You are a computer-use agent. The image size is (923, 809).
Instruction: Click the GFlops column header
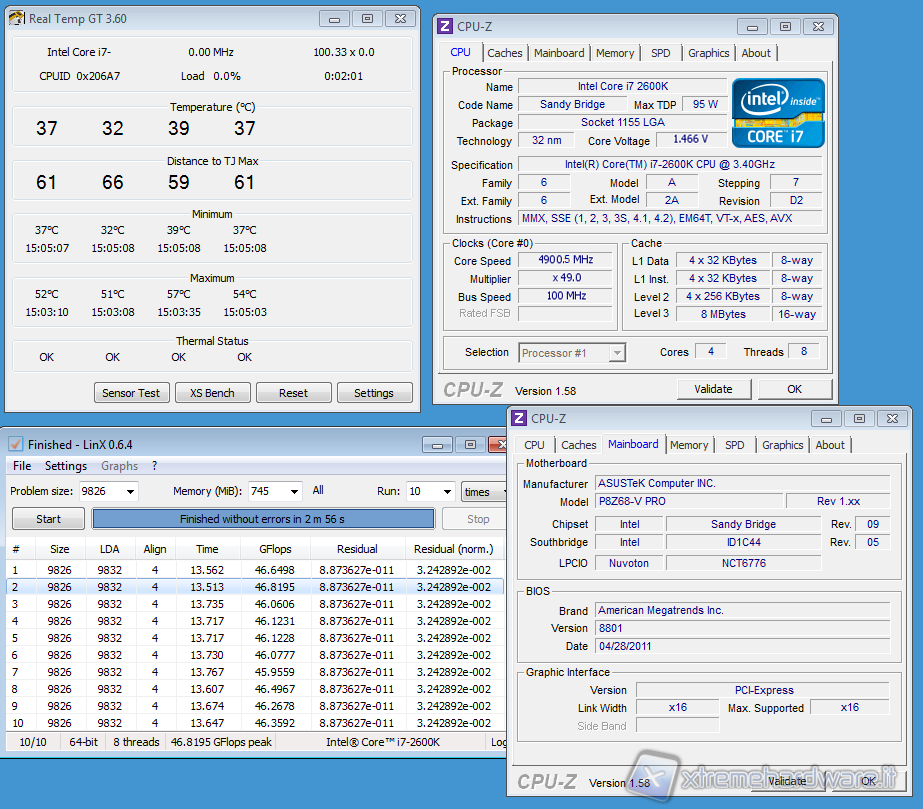[x=275, y=549]
